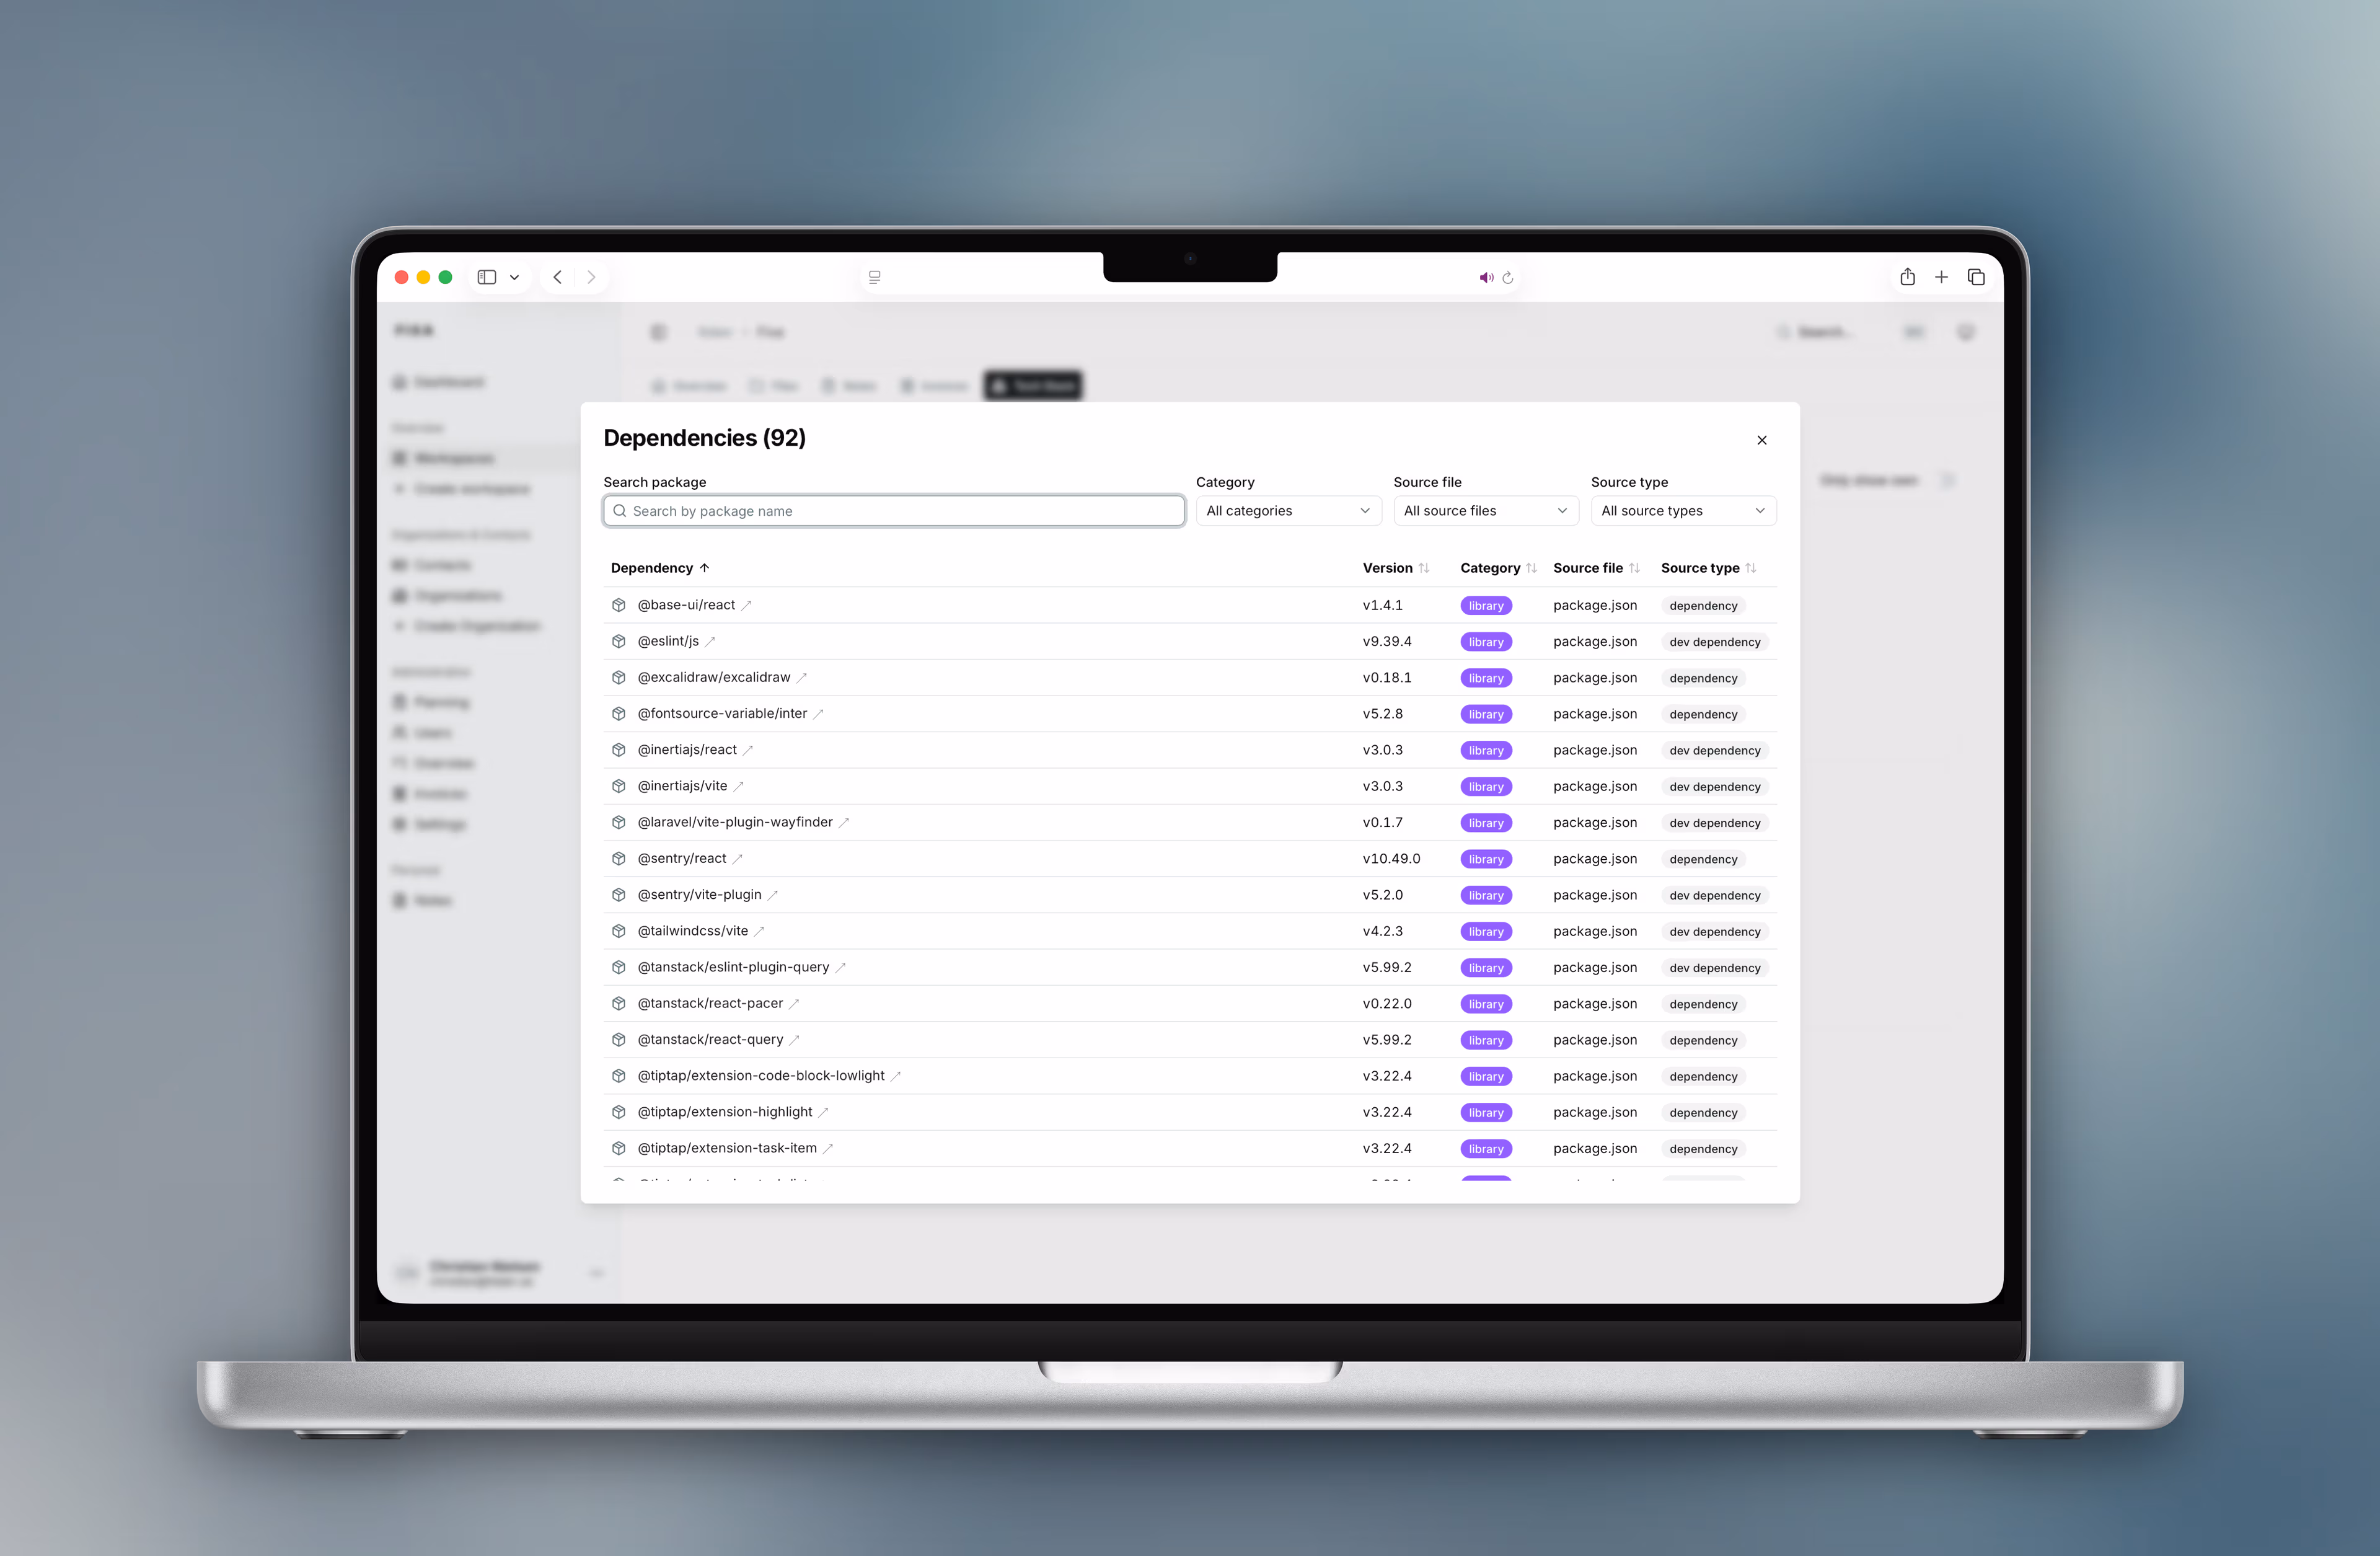Open external link icon for @tiptap/extension-code-block-lowlight

point(896,1076)
